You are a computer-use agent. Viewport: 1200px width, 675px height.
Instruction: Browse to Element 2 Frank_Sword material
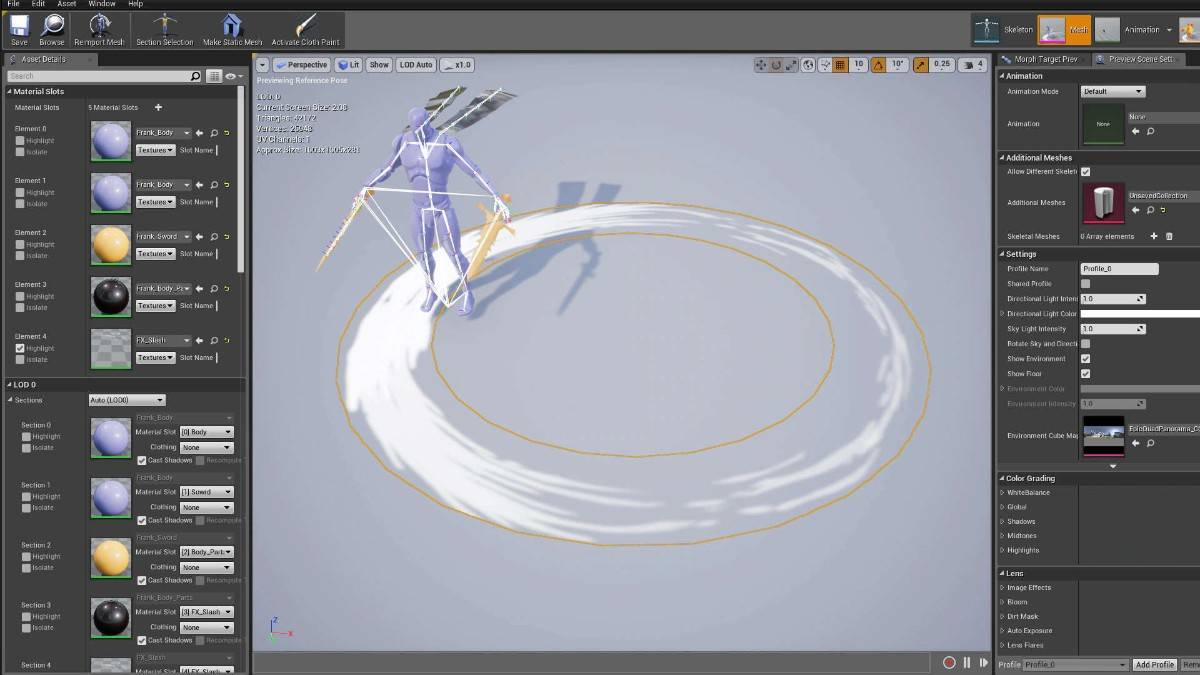coord(213,237)
